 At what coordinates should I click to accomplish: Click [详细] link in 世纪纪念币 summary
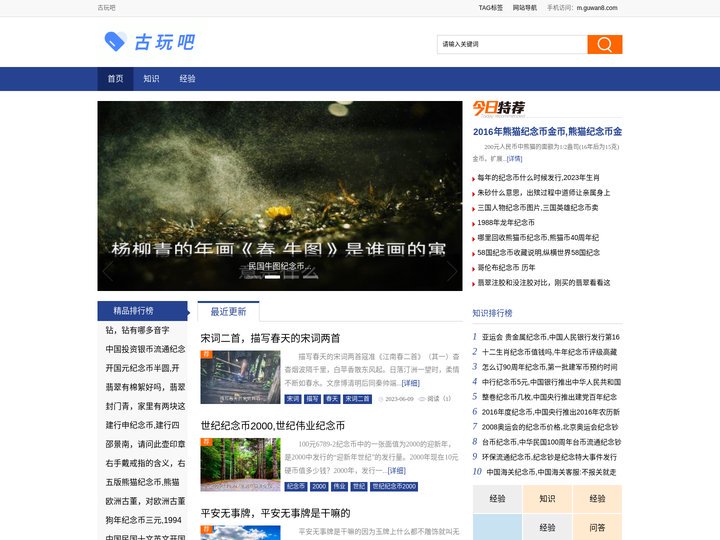click(x=397, y=471)
